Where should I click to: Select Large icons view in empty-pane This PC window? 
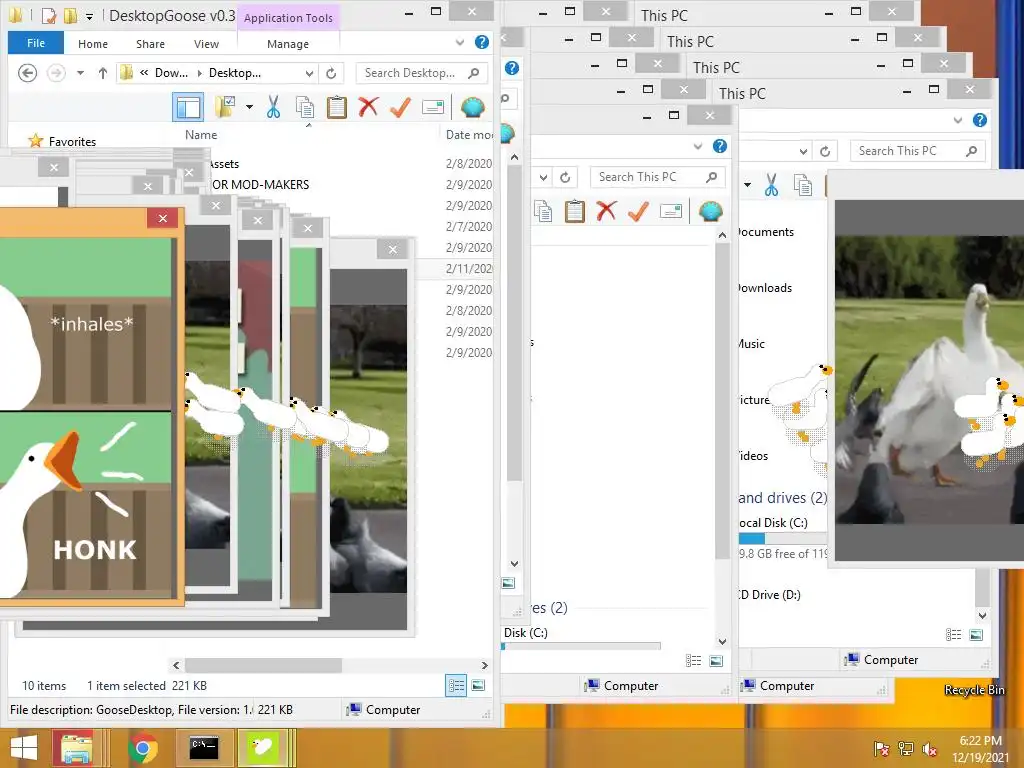click(x=716, y=661)
